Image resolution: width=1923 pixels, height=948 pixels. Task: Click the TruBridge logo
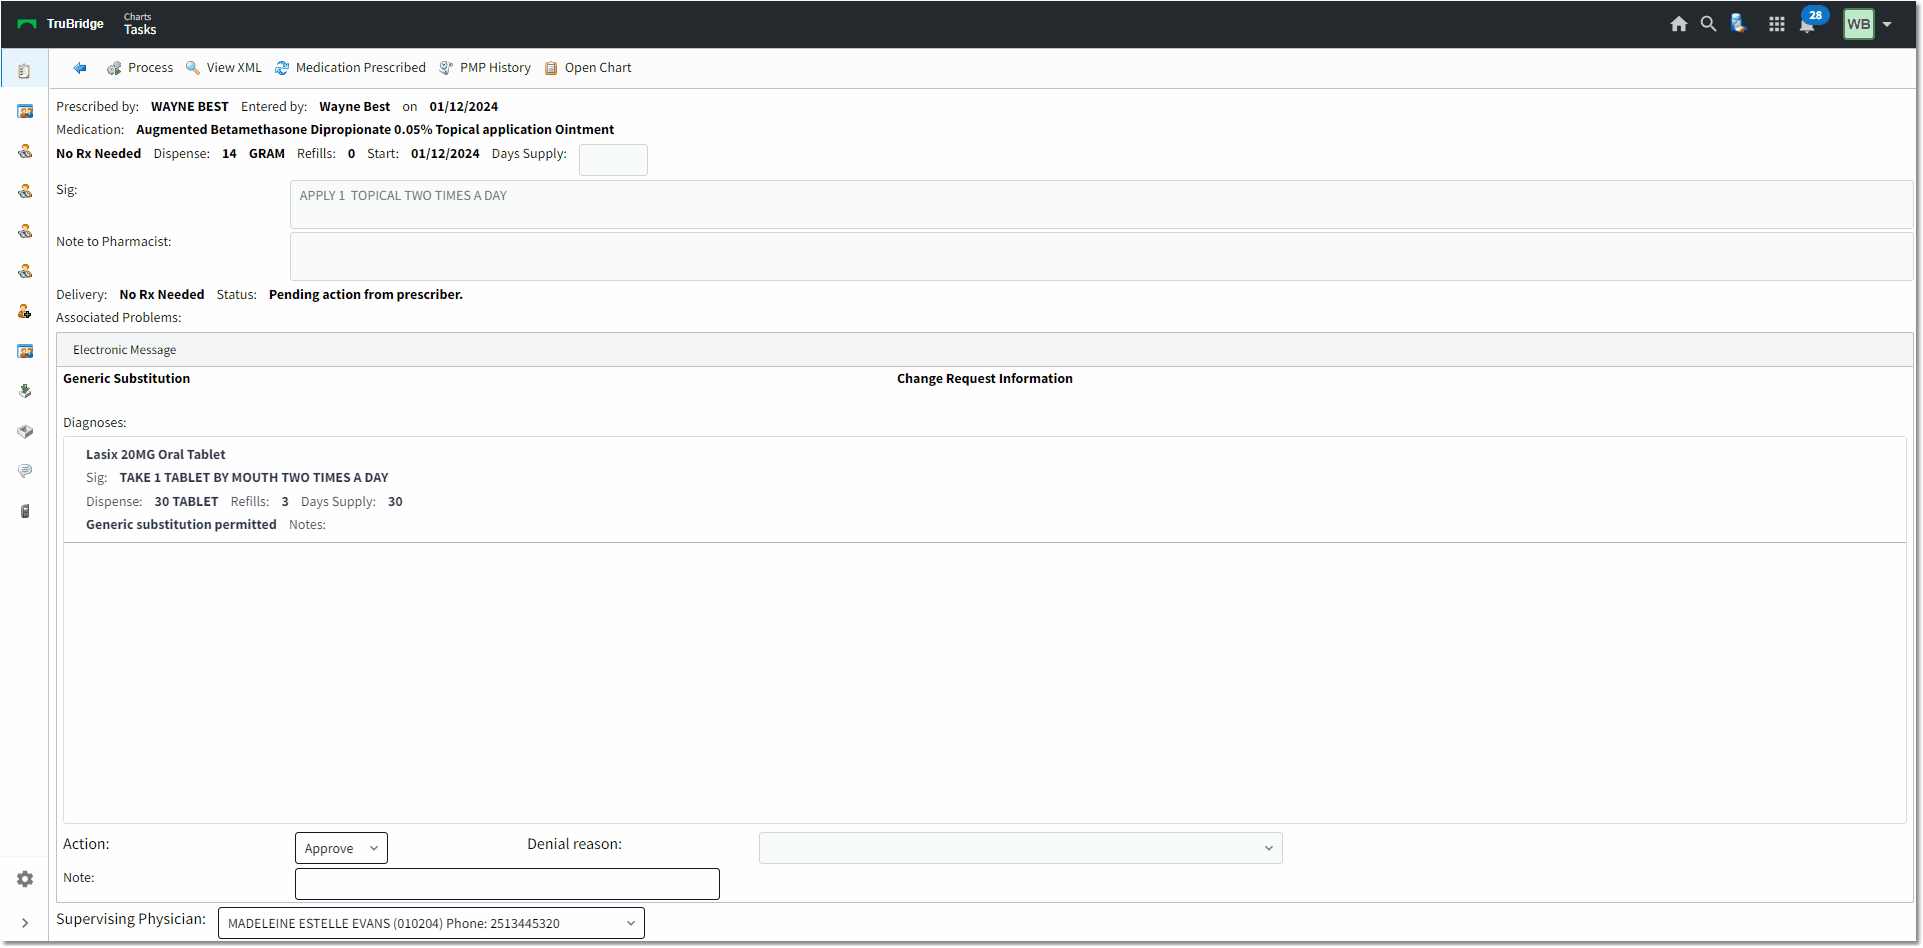click(x=61, y=24)
